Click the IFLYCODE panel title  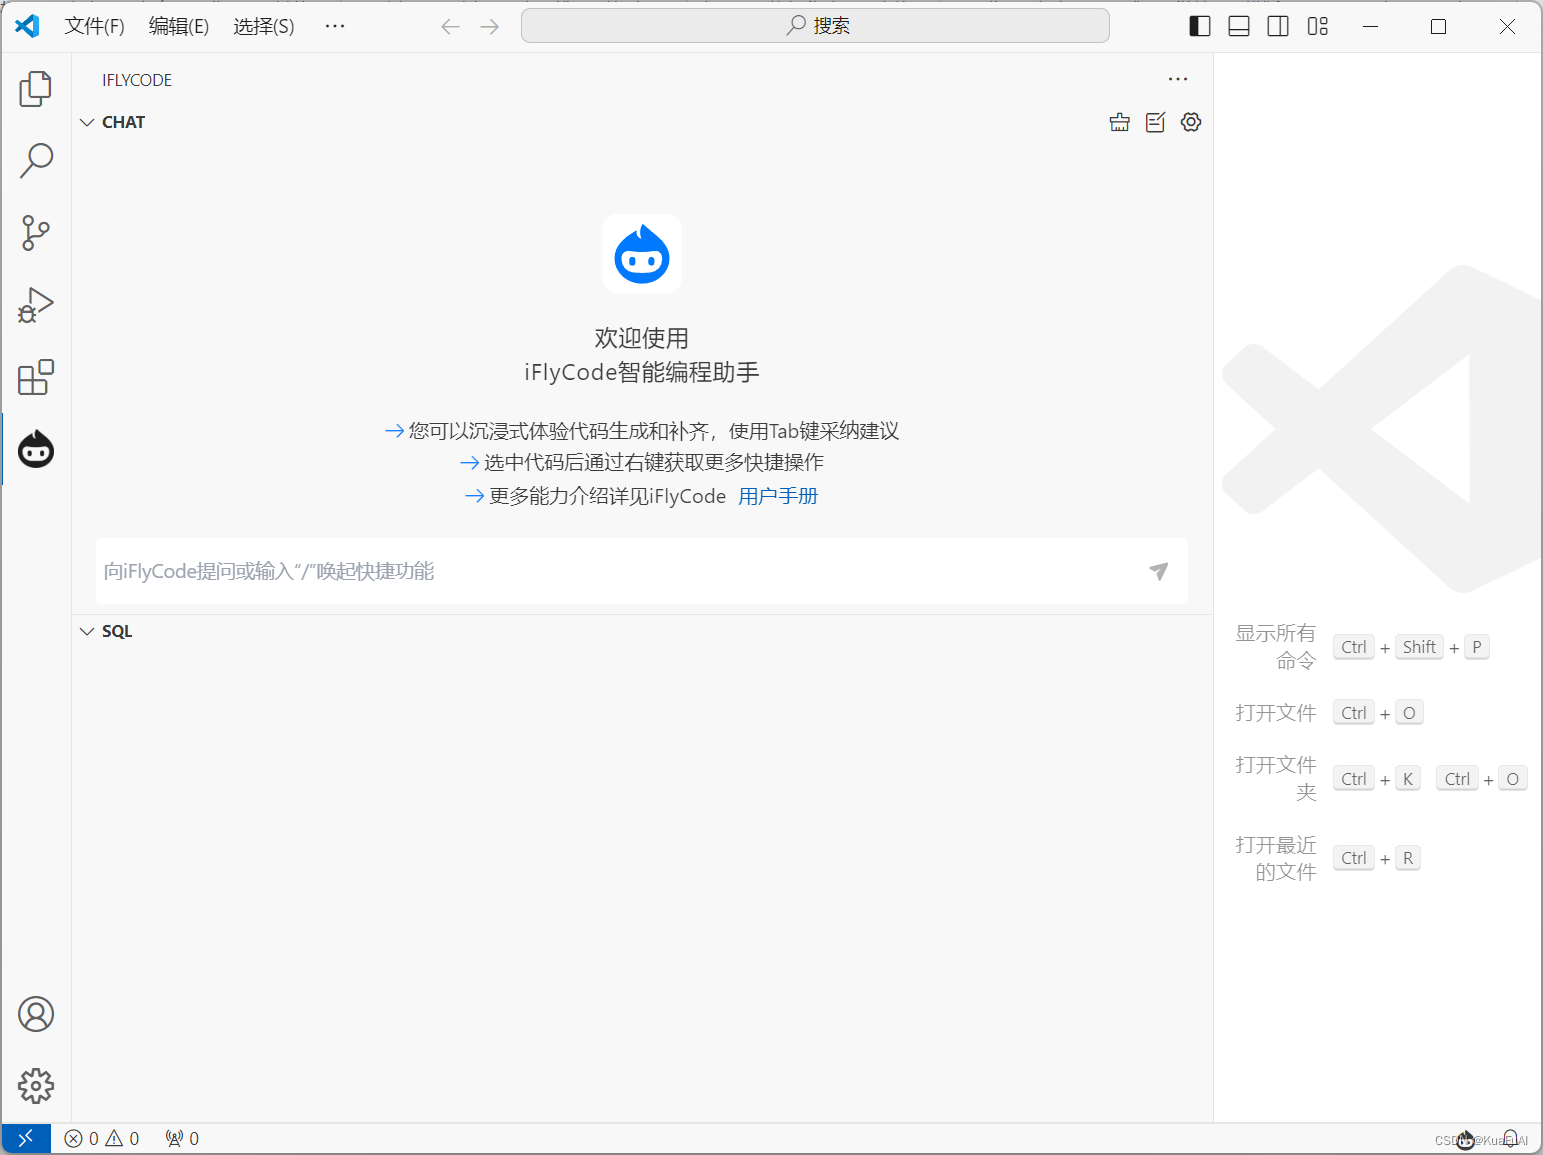pos(137,80)
